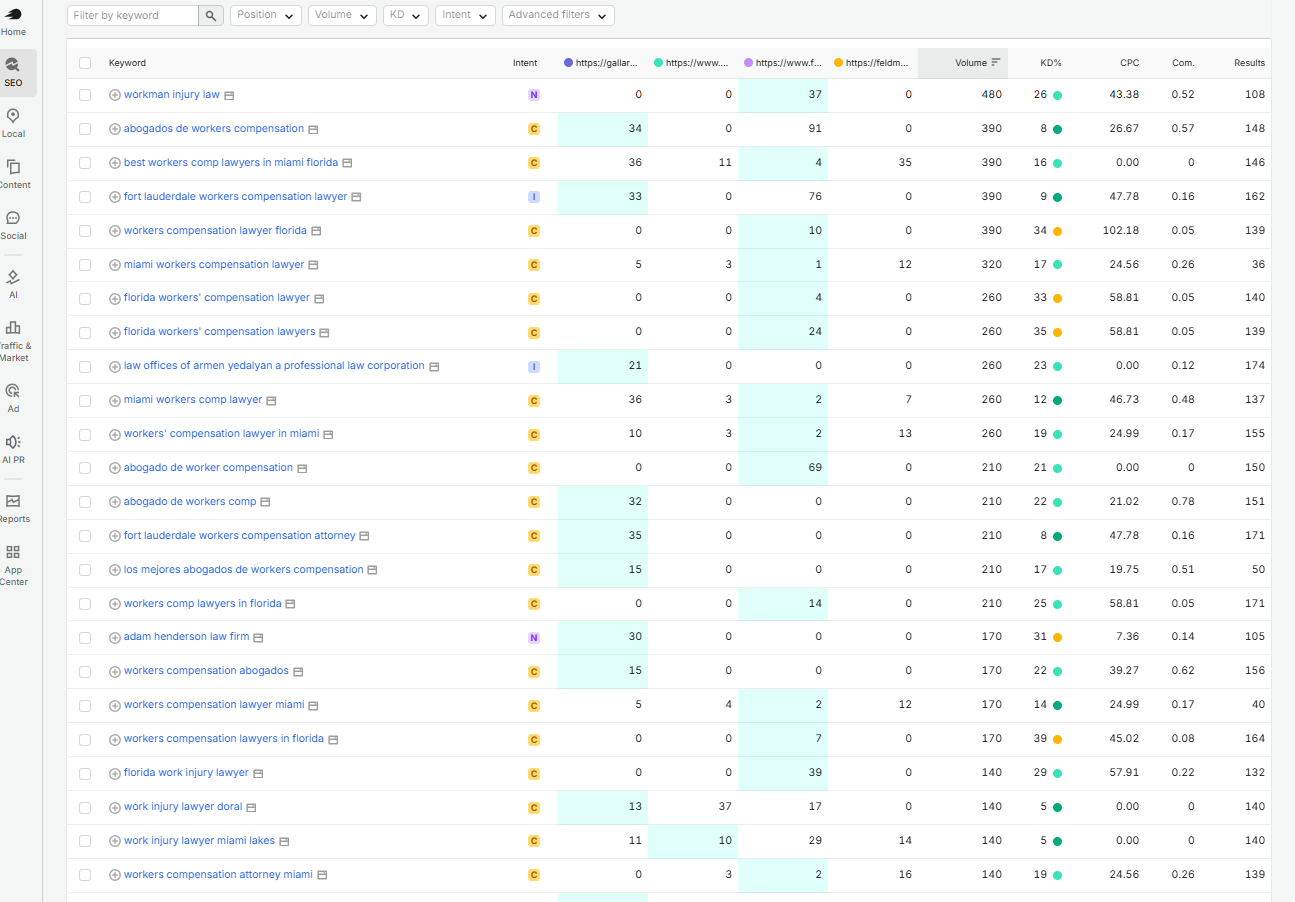Check the box for workers compensation lawyers in florida
Viewport: 1295px width, 902px height.
[x=85, y=739]
